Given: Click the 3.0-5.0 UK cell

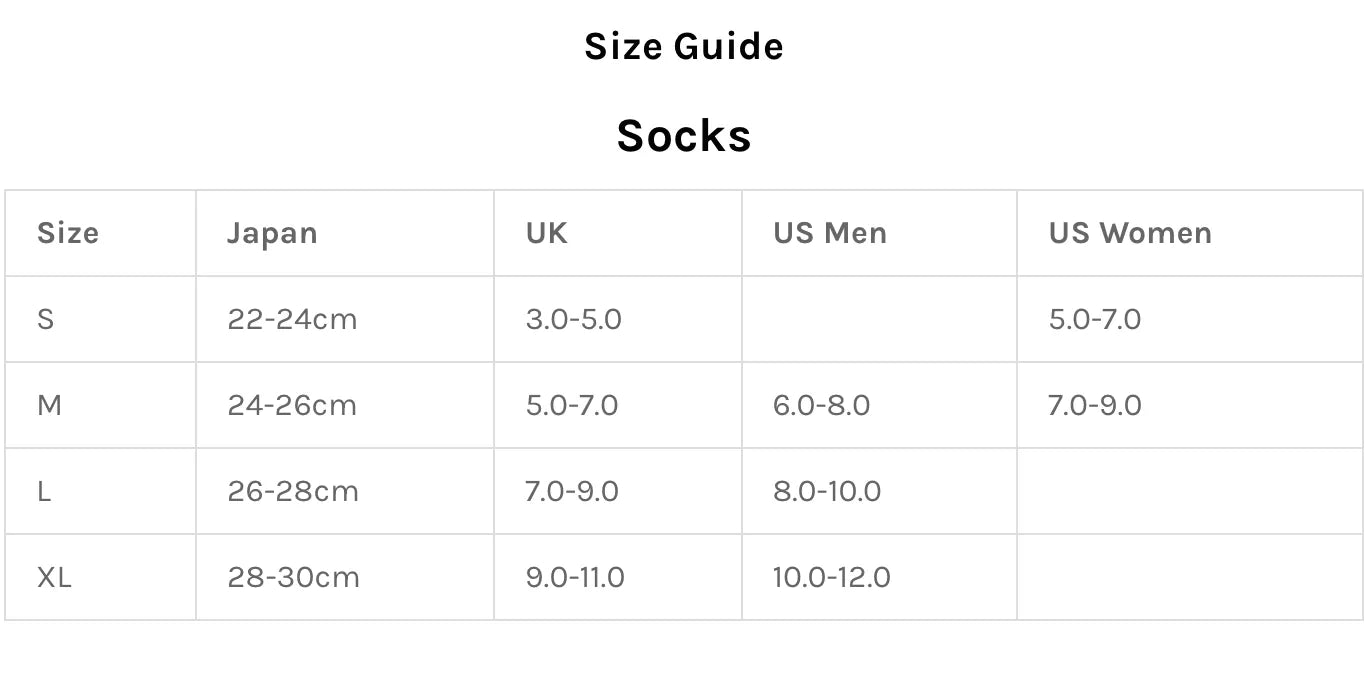Looking at the screenshot, I should point(574,319).
